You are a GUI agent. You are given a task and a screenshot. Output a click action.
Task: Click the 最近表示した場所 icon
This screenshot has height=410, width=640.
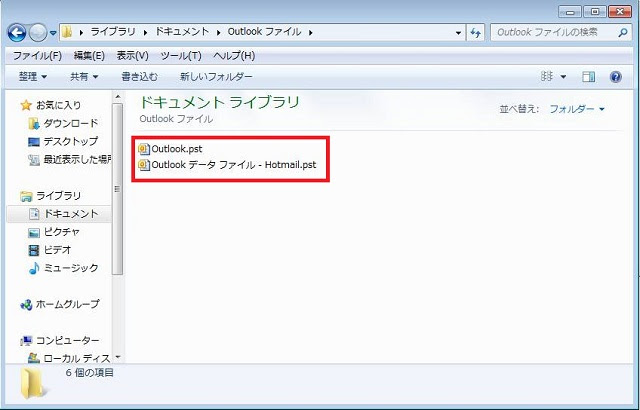(x=33, y=160)
